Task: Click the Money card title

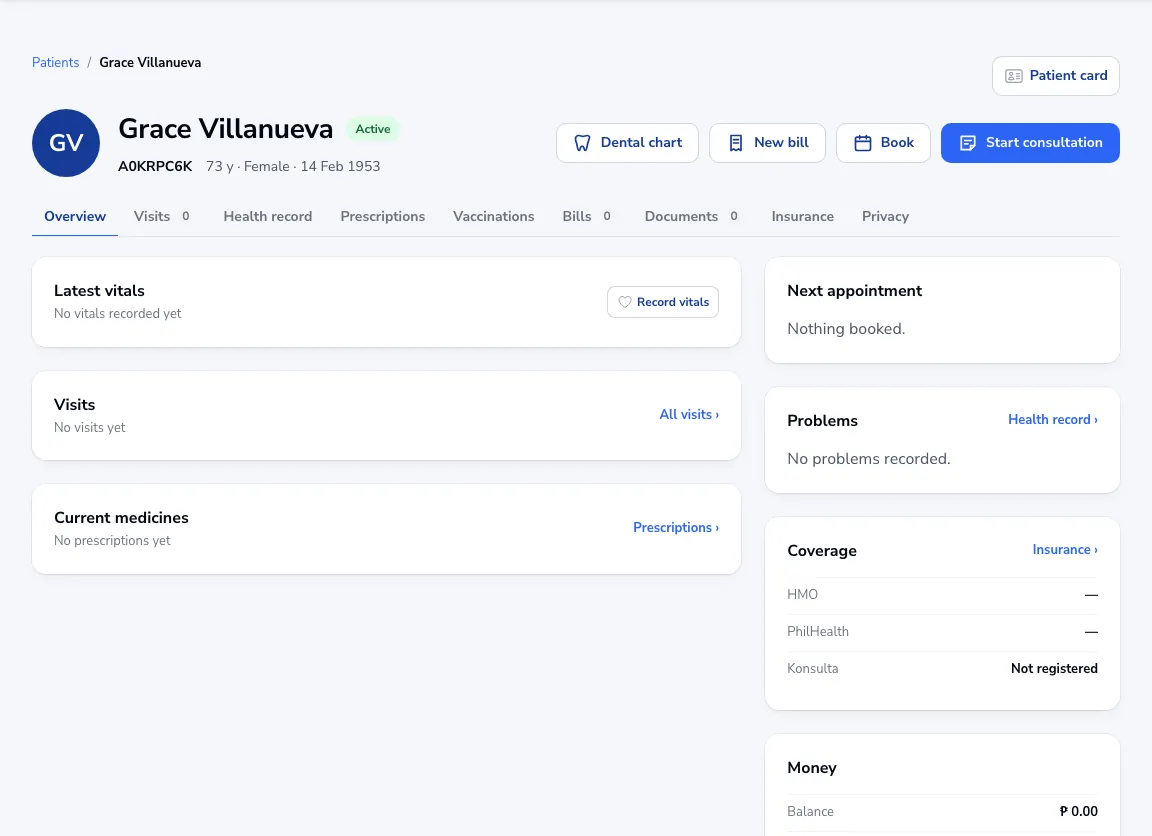Action: [x=812, y=768]
